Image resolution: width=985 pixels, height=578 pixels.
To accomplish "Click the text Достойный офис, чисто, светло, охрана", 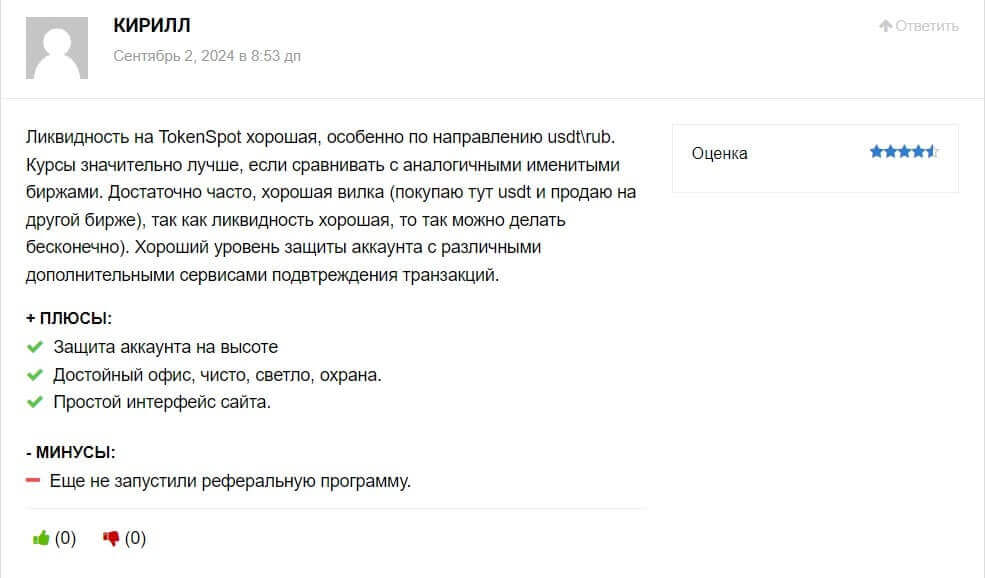I will 218,375.
